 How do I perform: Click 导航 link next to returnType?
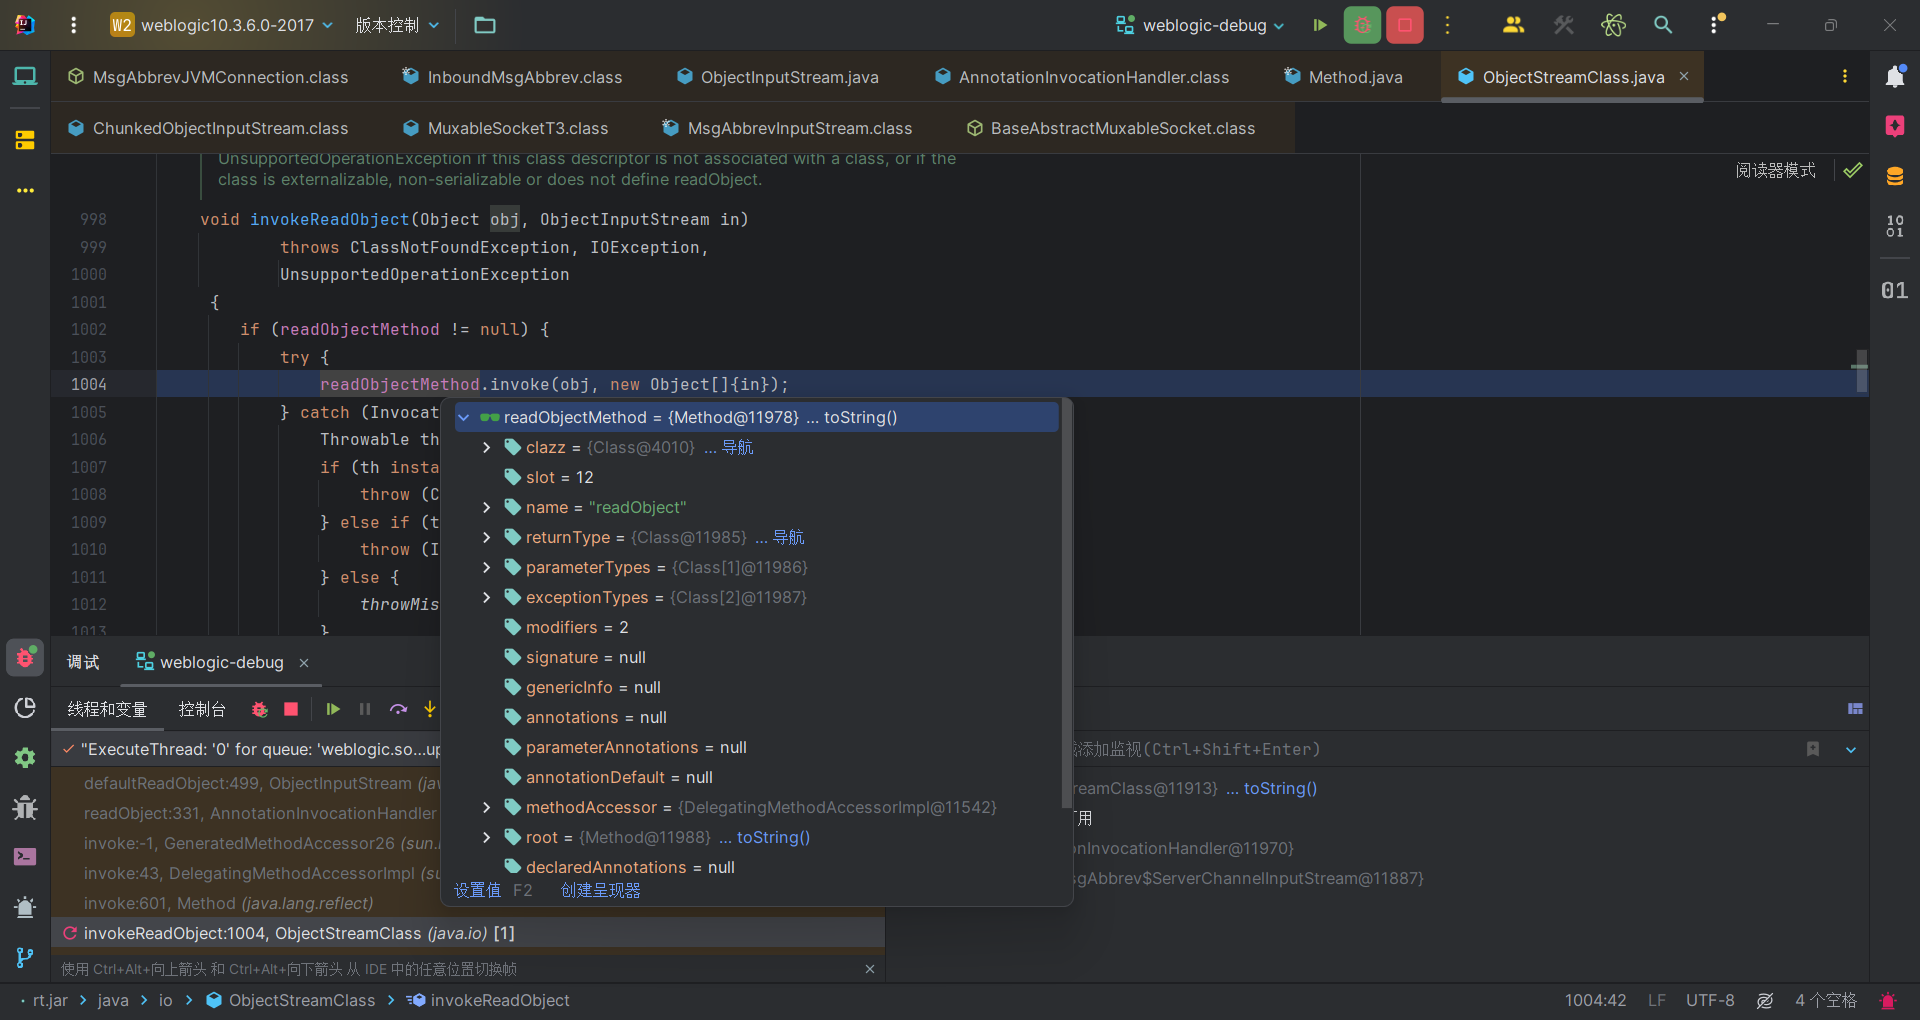pyautogui.click(x=788, y=537)
